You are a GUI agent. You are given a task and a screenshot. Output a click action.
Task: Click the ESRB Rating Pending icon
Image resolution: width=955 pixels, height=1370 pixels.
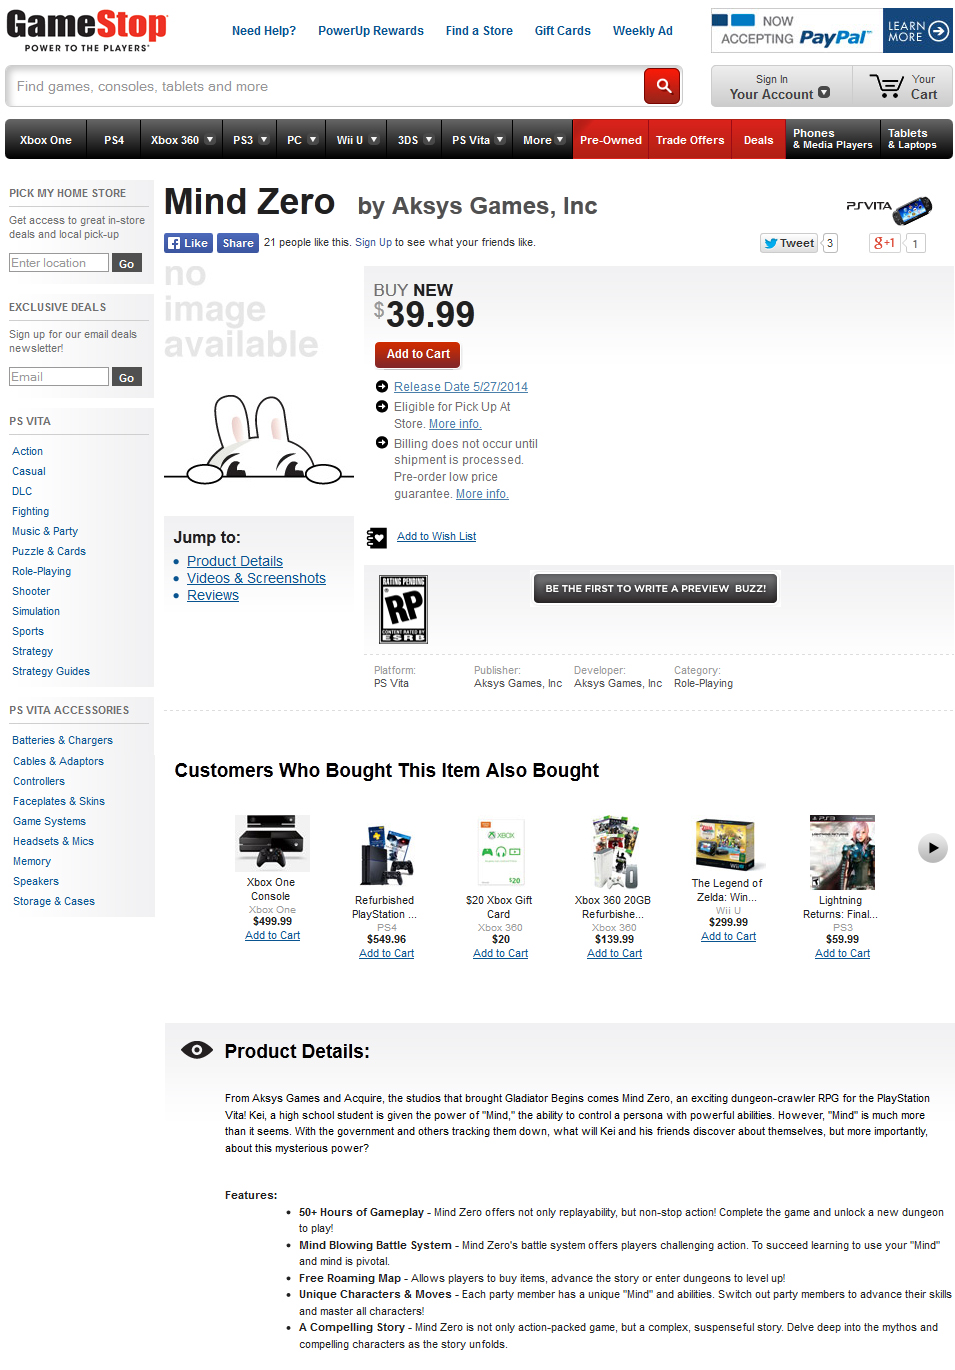pos(404,609)
